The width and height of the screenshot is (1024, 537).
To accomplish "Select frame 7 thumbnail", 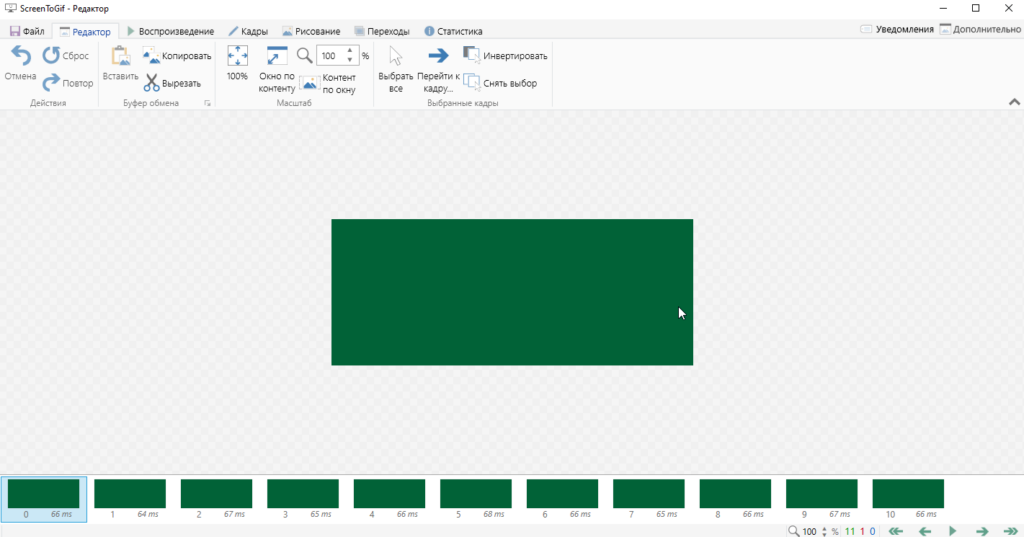I will tap(648, 499).
